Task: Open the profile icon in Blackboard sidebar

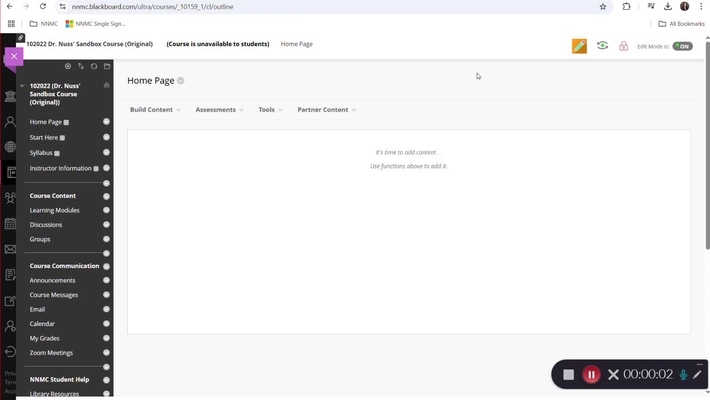Action: (10, 121)
